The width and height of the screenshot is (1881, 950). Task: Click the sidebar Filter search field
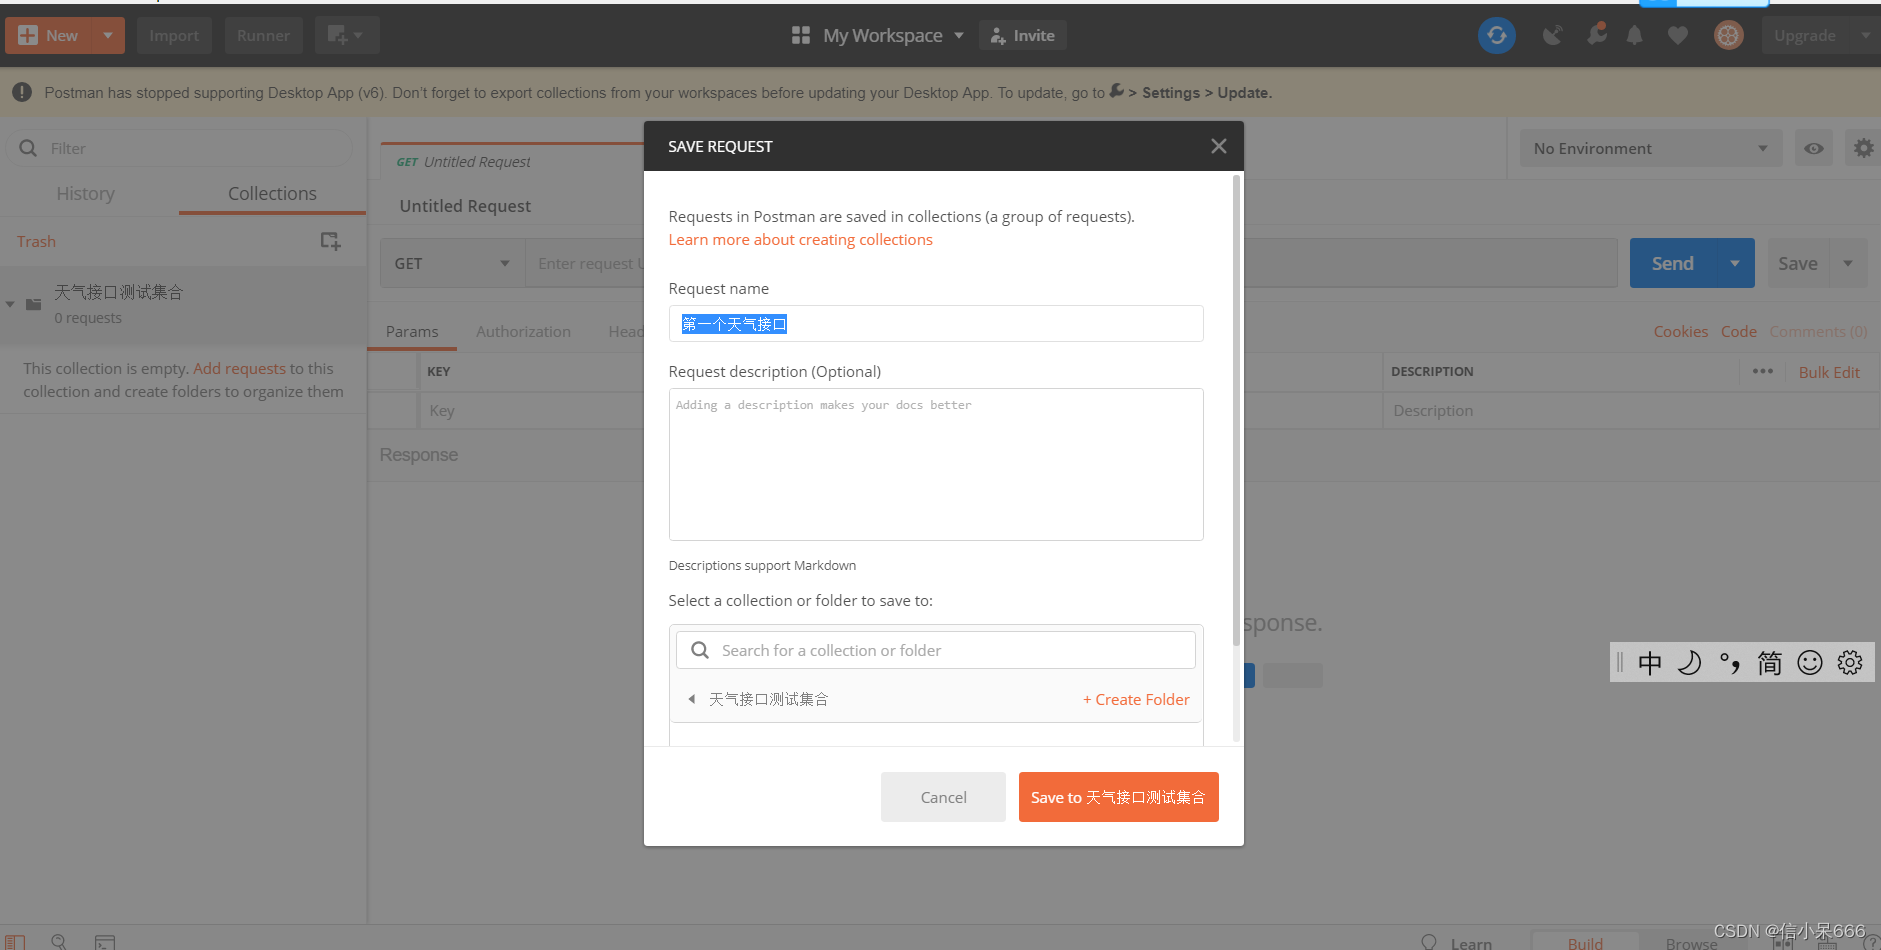180,148
